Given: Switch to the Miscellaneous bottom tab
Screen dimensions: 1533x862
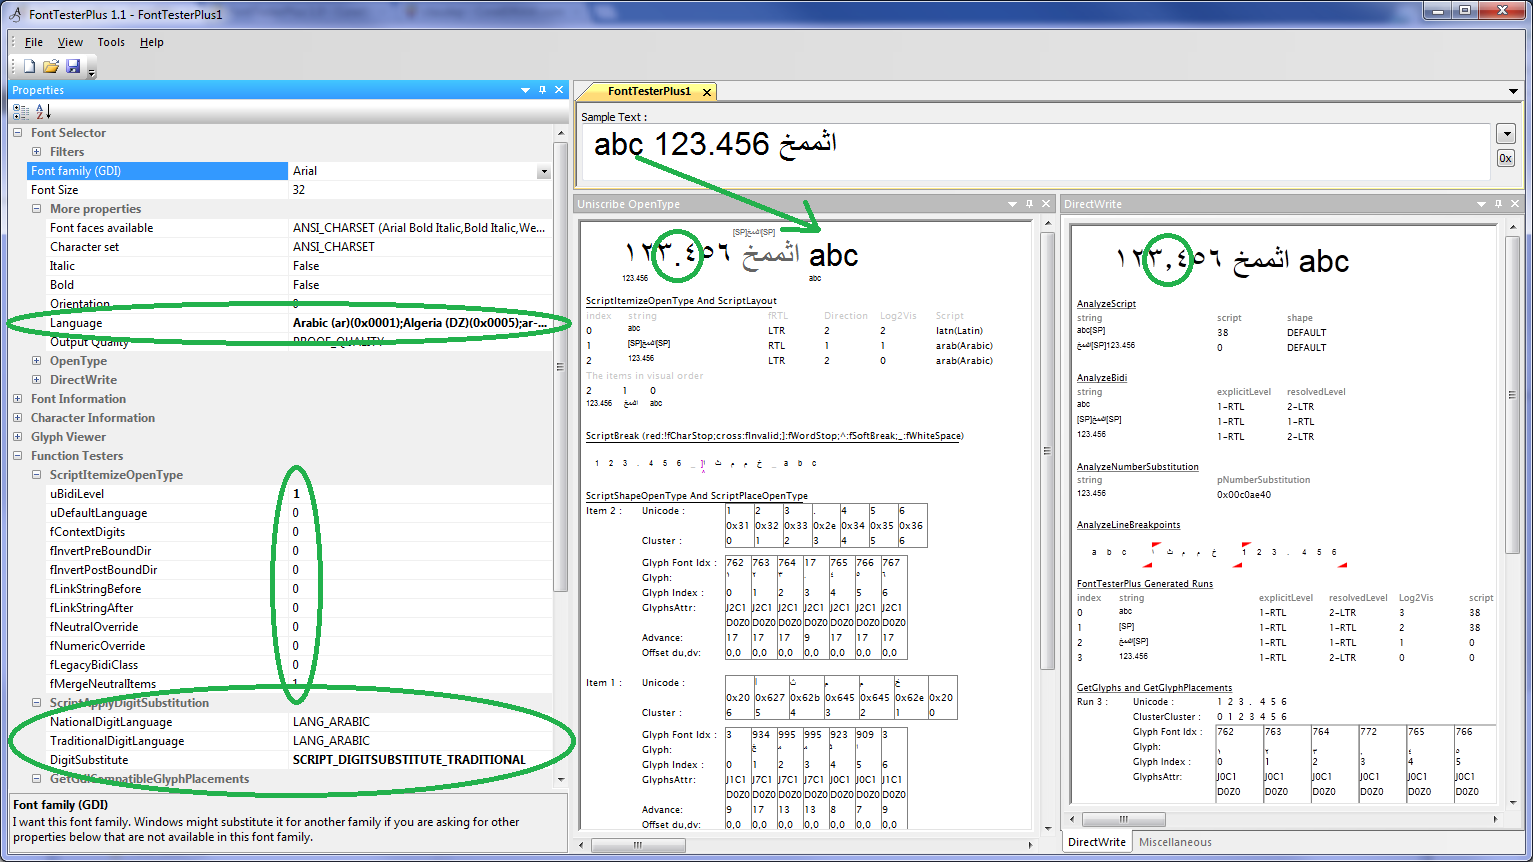Looking at the screenshot, I should (1175, 842).
